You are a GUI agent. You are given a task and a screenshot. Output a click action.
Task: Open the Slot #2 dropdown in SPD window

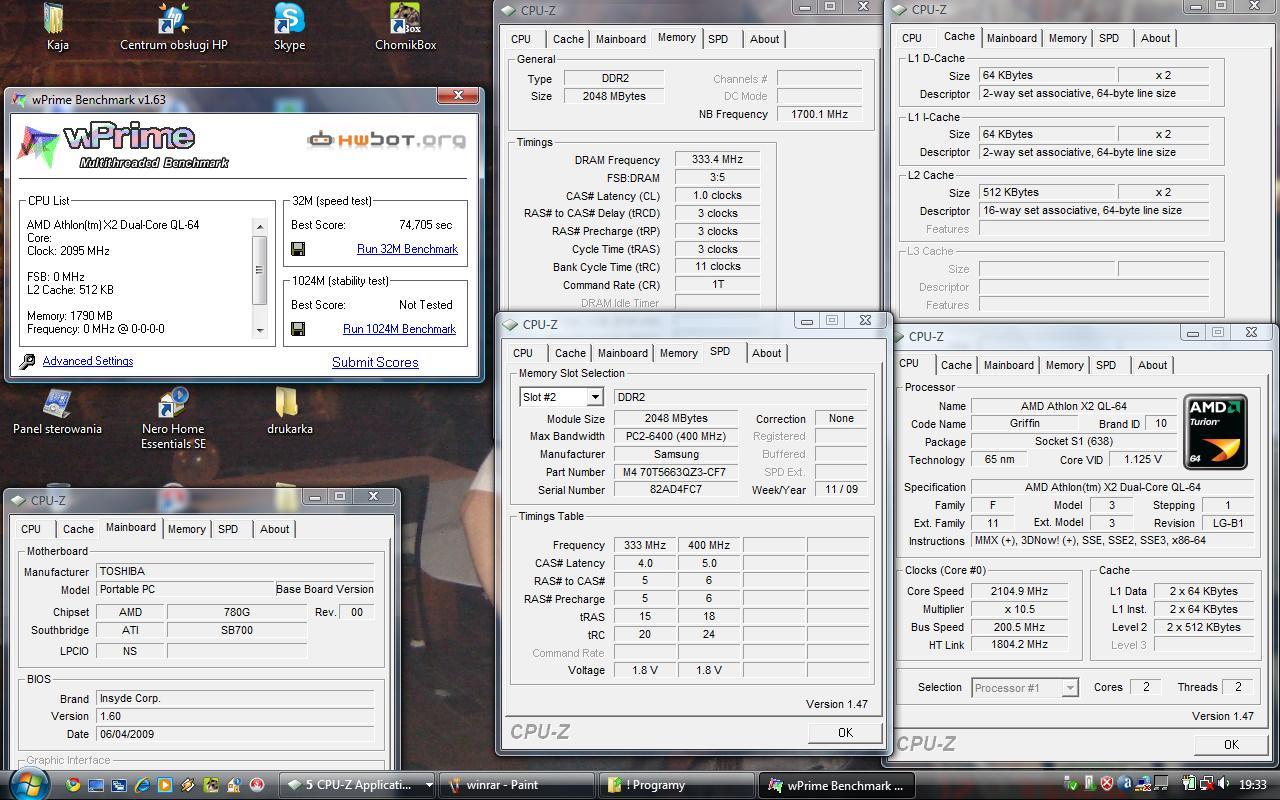point(594,397)
